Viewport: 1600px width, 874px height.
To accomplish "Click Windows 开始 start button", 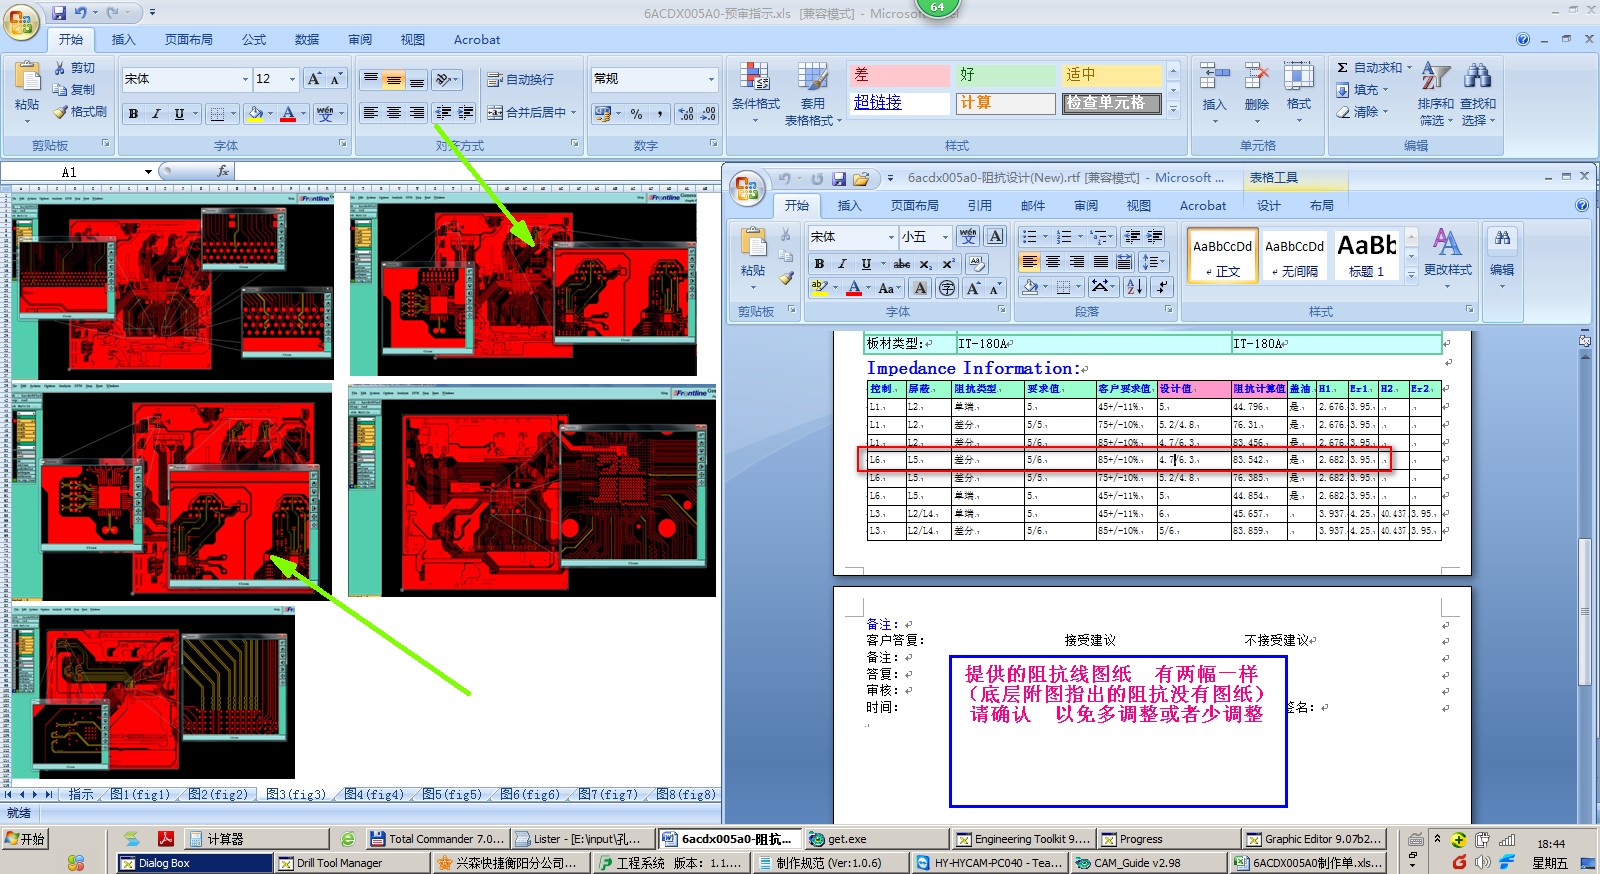I will pos(26,839).
